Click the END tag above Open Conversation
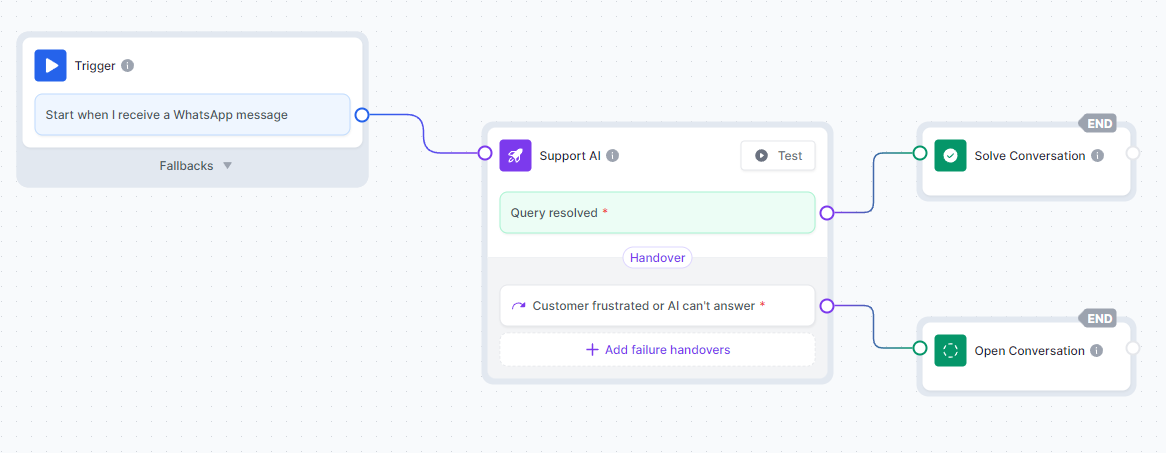Viewport: 1166px width, 453px height. [1098, 318]
